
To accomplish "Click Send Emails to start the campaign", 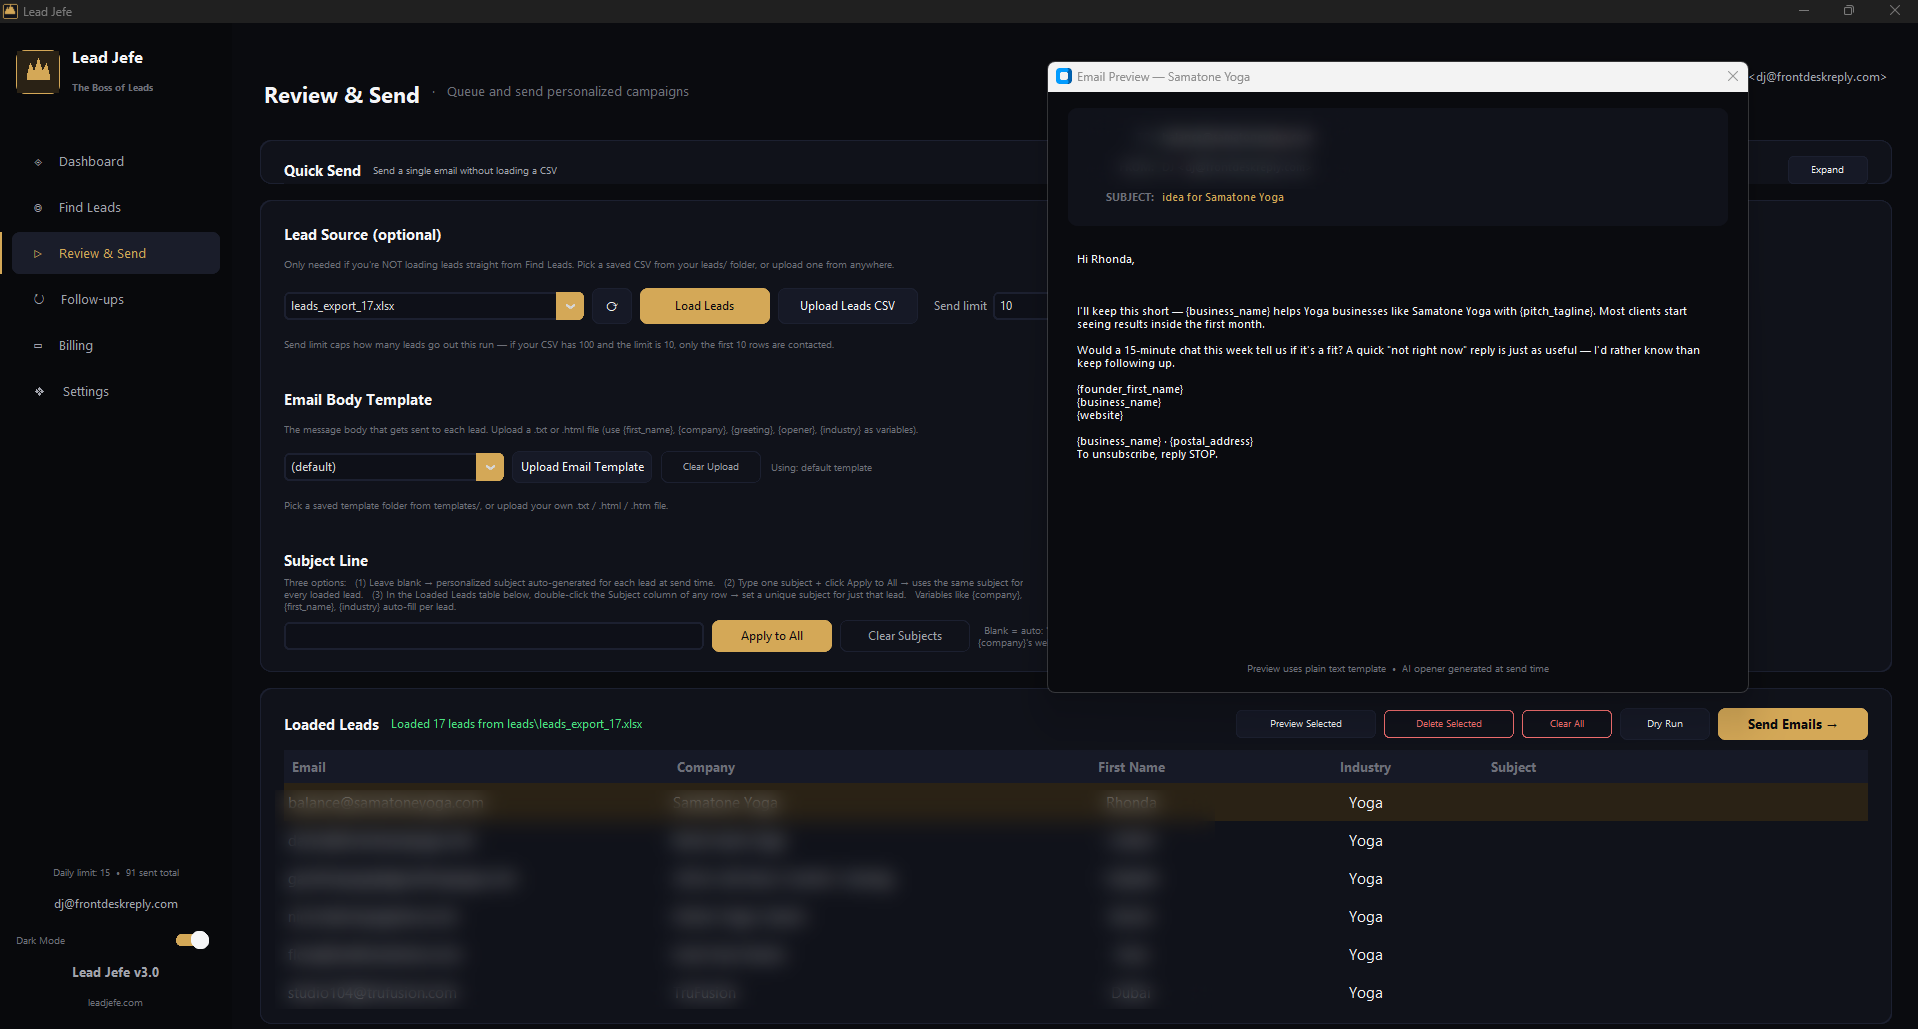I will click(x=1791, y=723).
